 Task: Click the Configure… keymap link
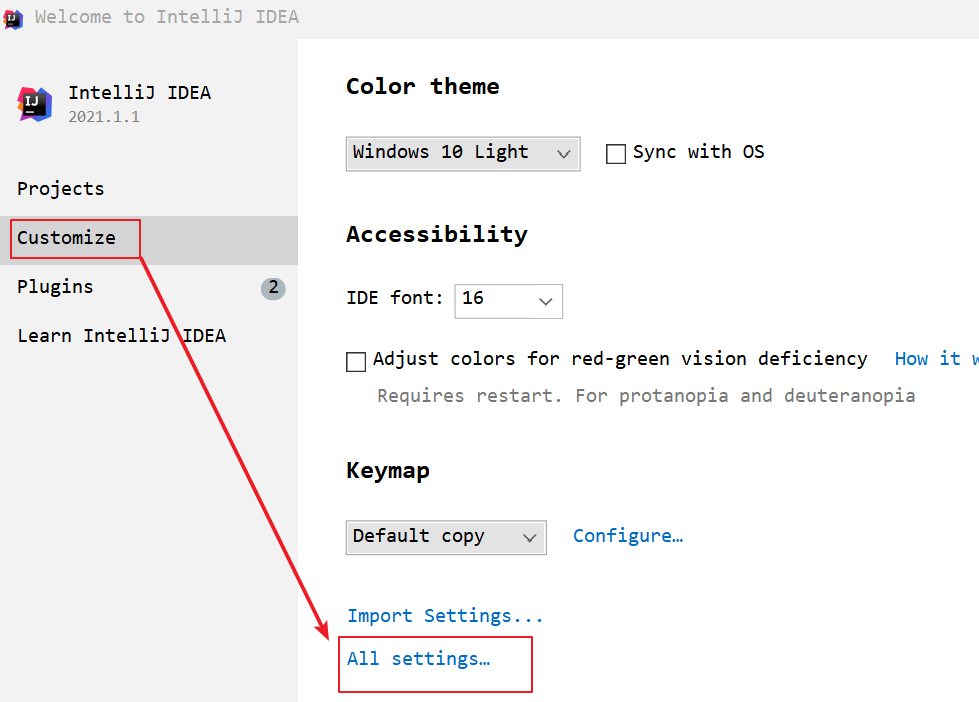coord(627,536)
